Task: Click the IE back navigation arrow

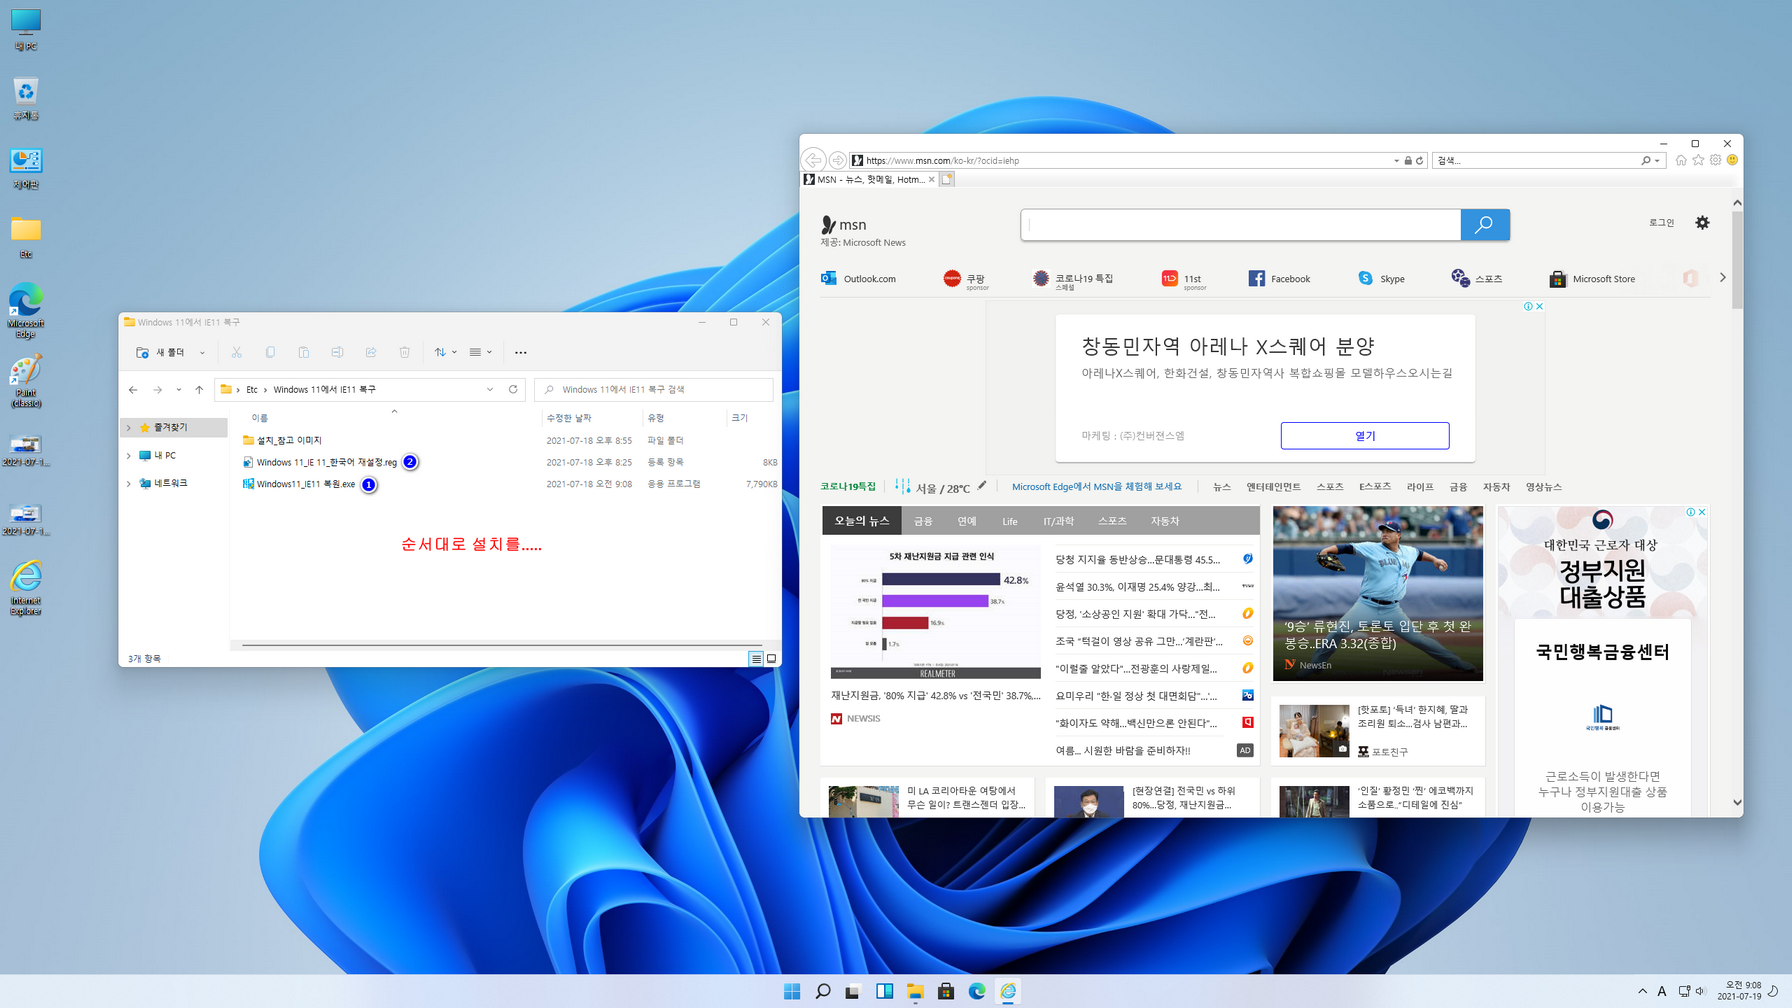Action: (814, 160)
